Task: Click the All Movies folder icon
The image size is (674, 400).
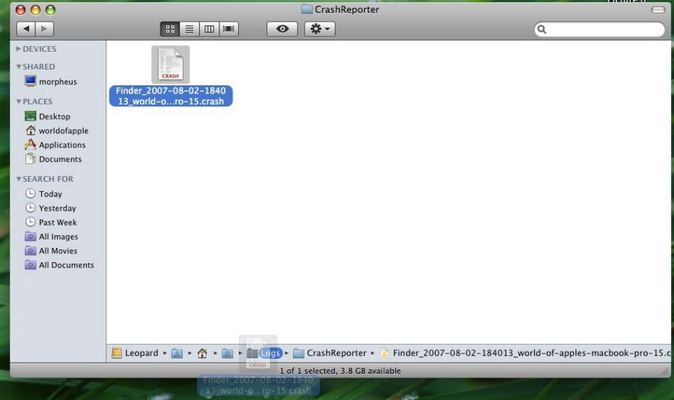Action: coord(30,250)
